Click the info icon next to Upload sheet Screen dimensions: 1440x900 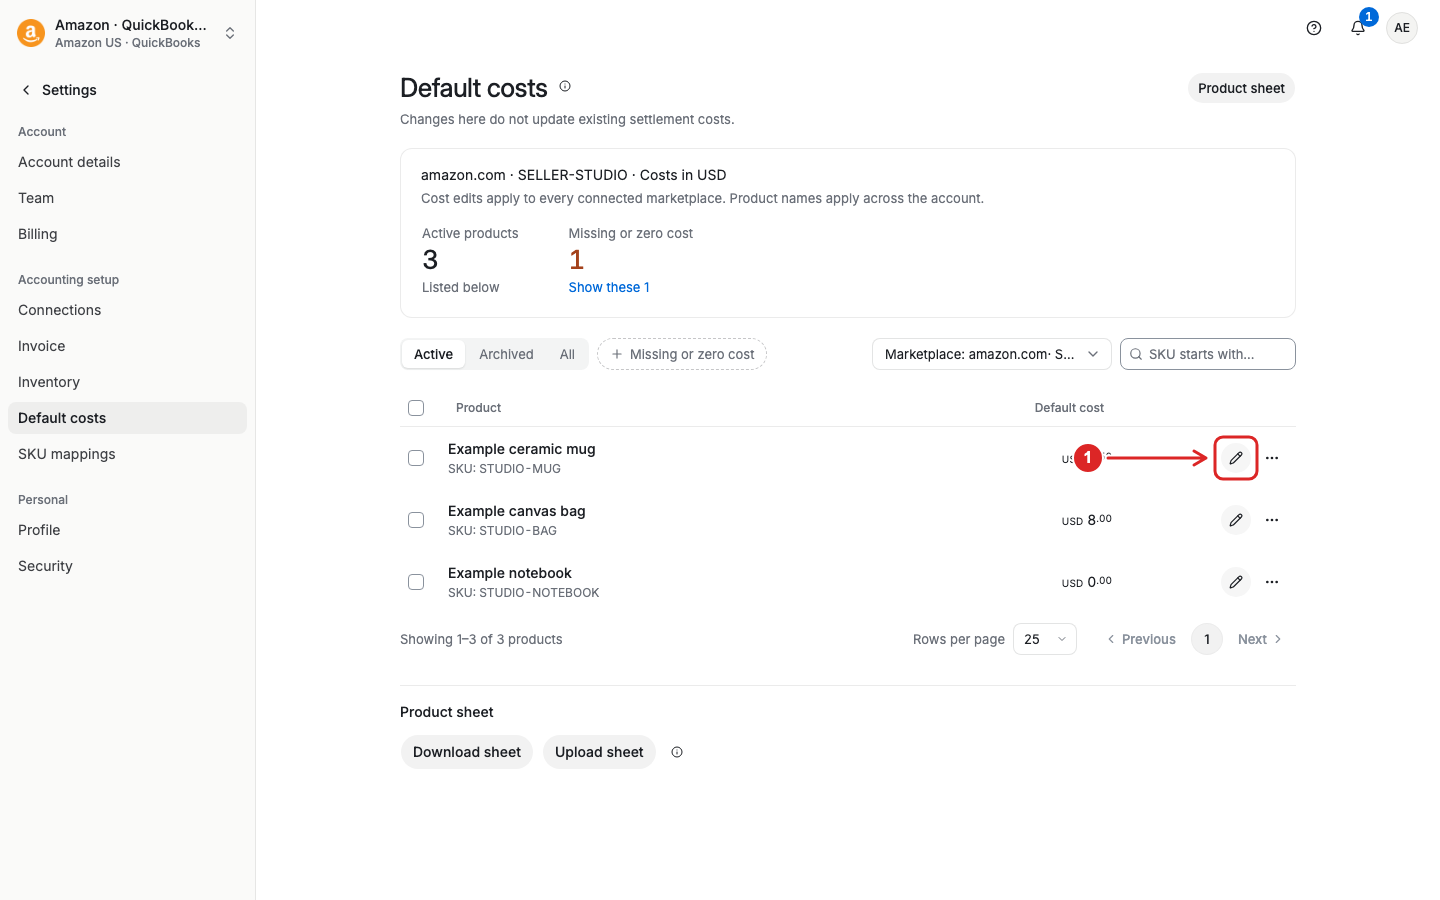pos(677,752)
